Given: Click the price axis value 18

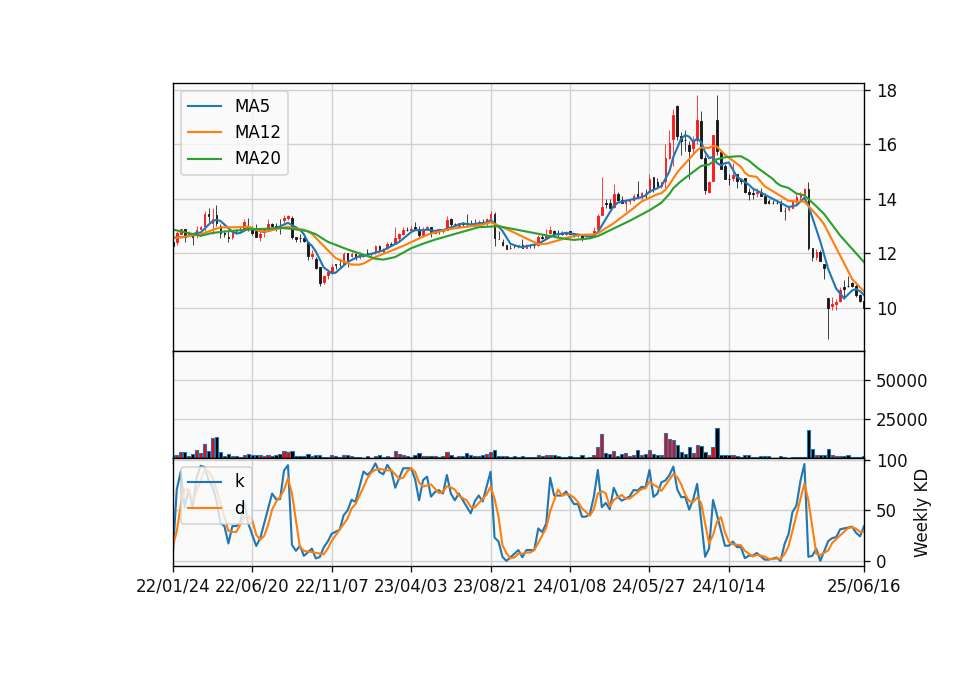Looking at the screenshot, I should [887, 91].
